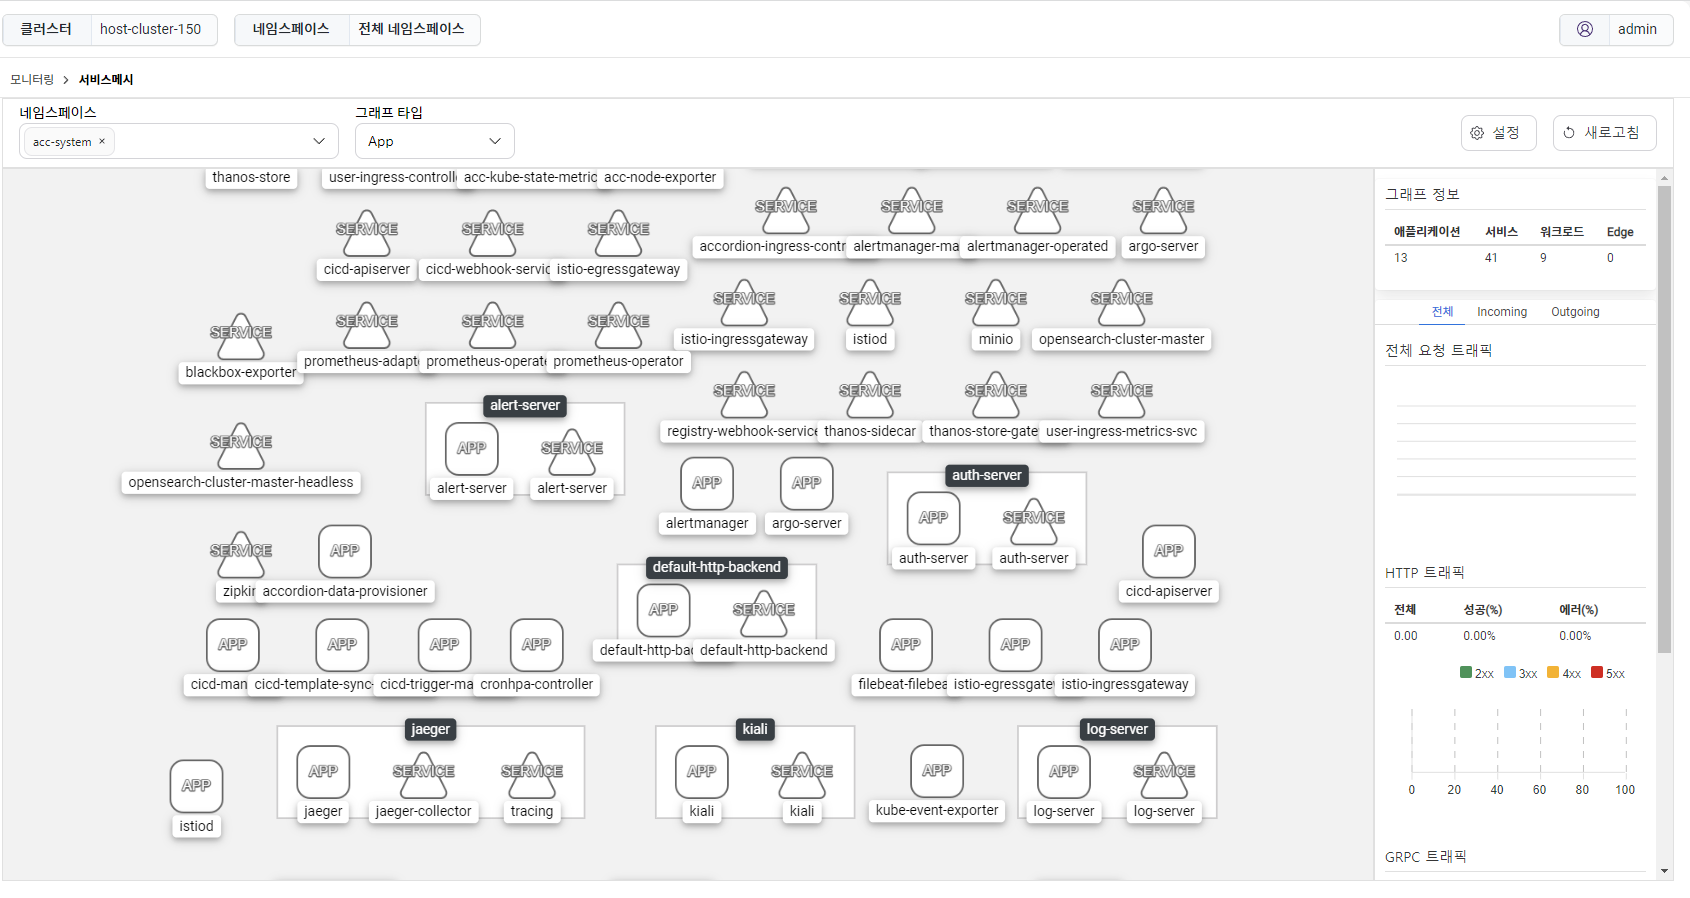1690x898 pixels.
Task: Switch to the 전체 traffic tab
Action: pyautogui.click(x=1442, y=312)
